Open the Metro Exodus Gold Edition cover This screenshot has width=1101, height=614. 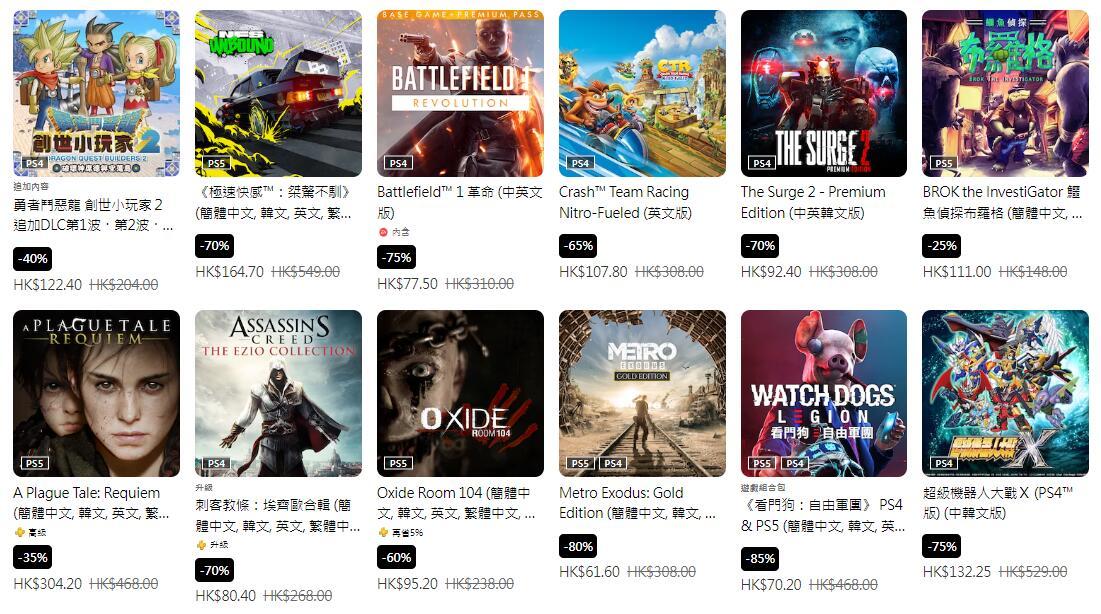pyautogui.click(x=642, y=393)
